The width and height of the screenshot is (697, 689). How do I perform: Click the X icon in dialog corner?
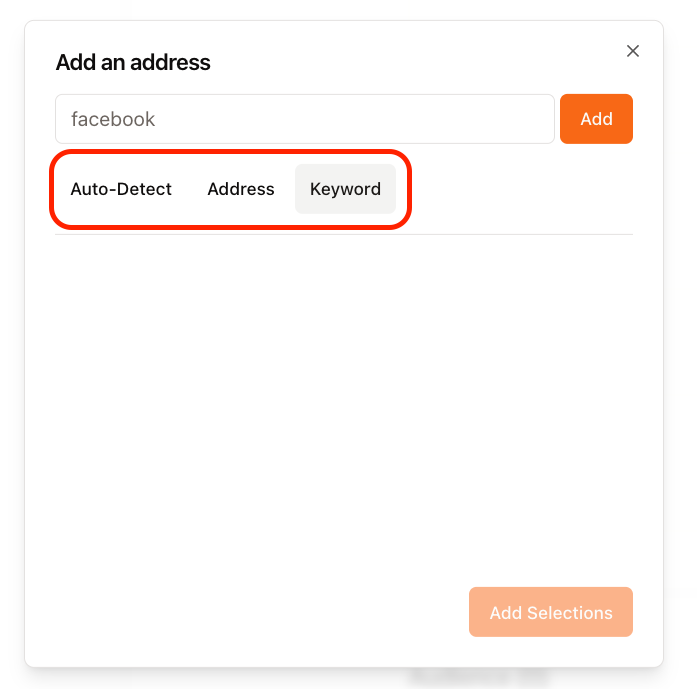click(x=633, y=51)
